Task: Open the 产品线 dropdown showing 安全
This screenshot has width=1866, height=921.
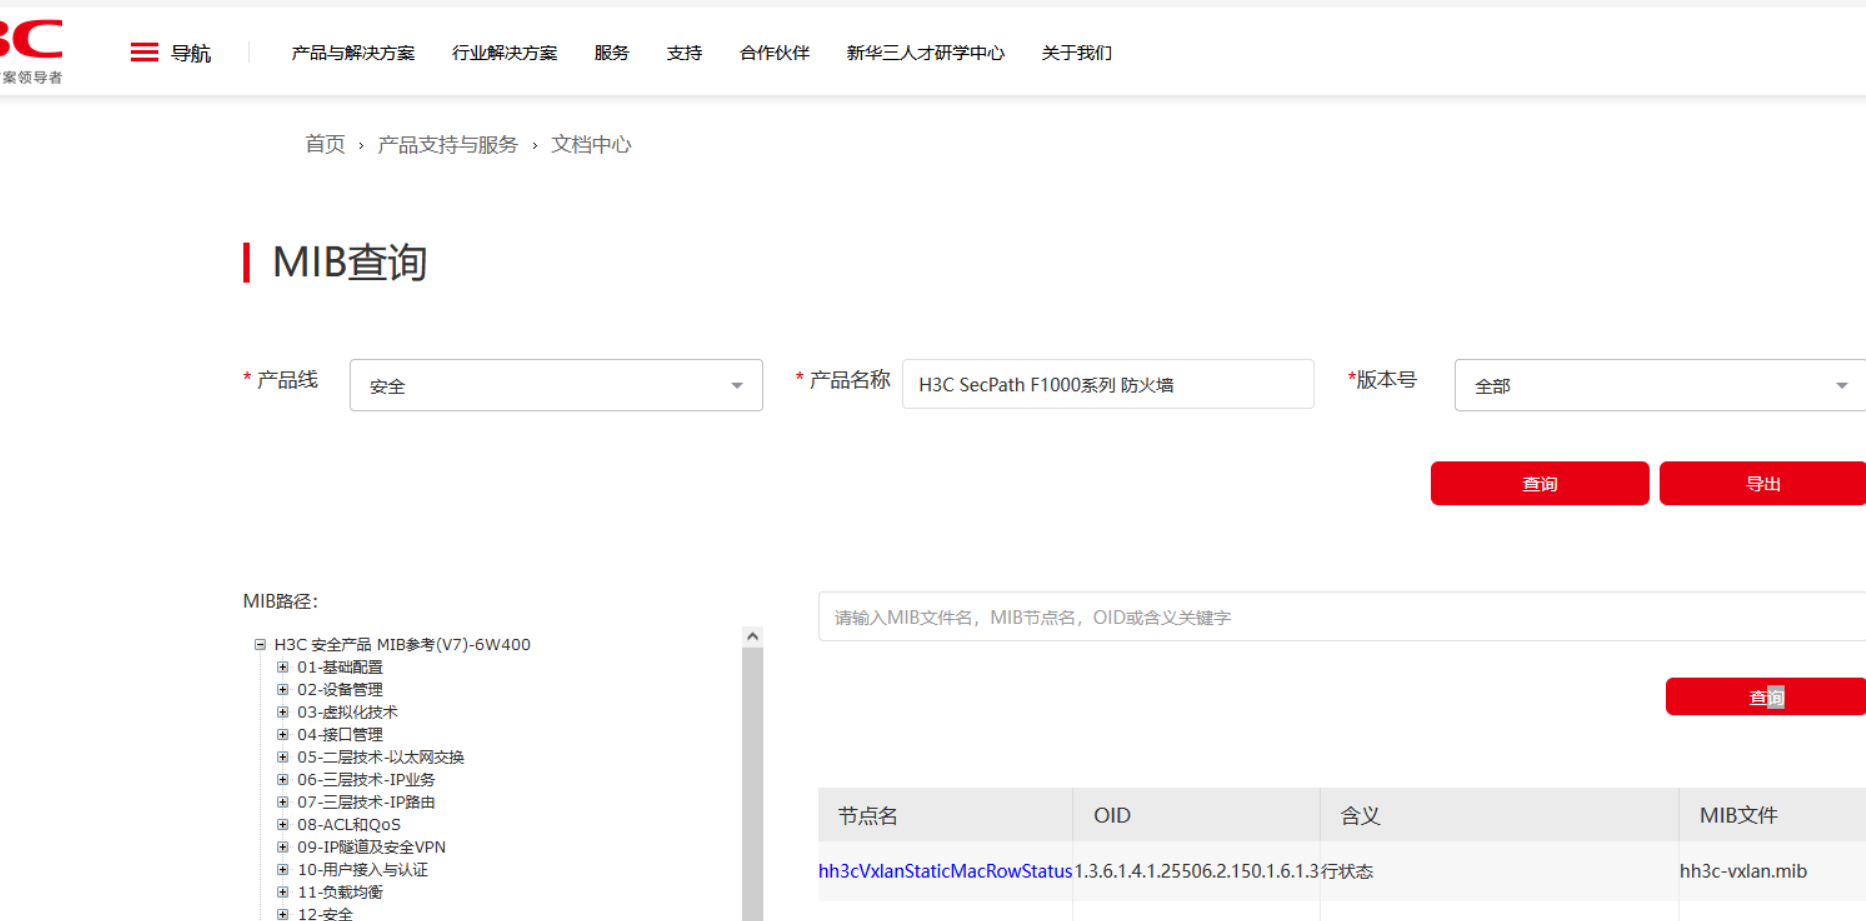Action: tap(556, 385)
